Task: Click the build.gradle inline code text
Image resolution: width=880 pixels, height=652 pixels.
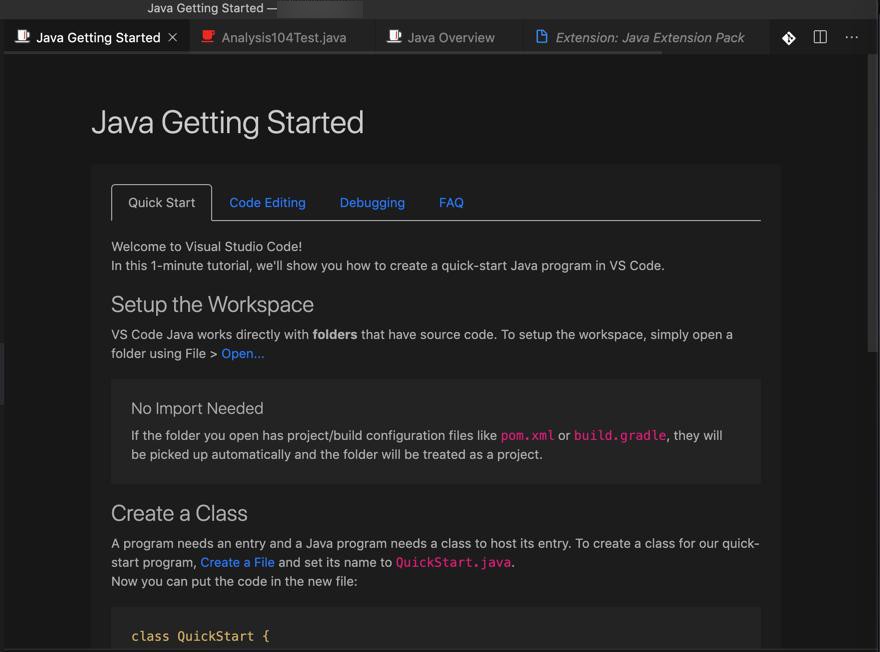Action: tap(619, 436)
